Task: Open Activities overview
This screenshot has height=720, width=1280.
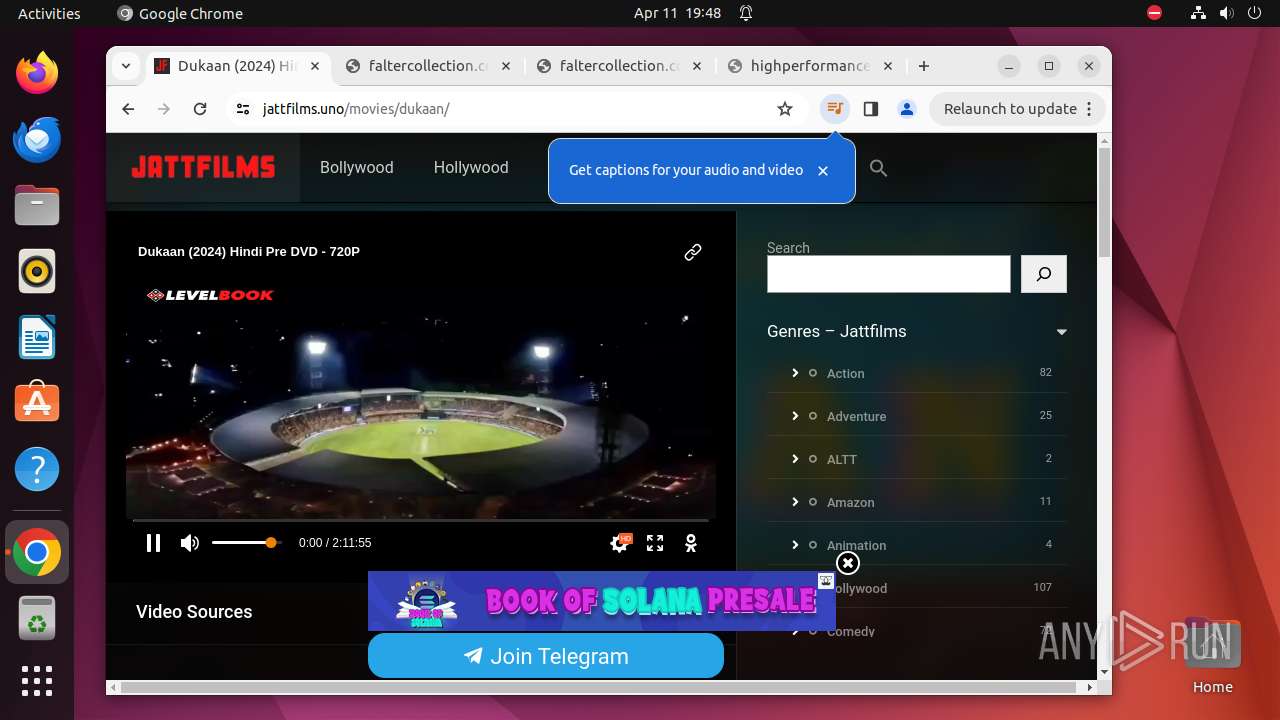Action: click(49, 13)
